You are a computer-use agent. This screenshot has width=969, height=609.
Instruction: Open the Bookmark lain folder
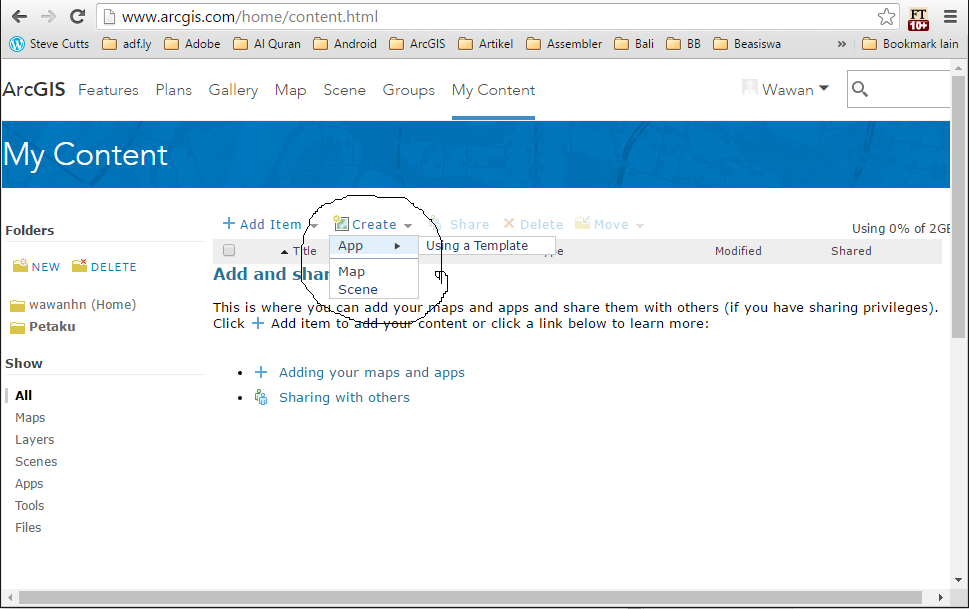(x=910, y=44)
